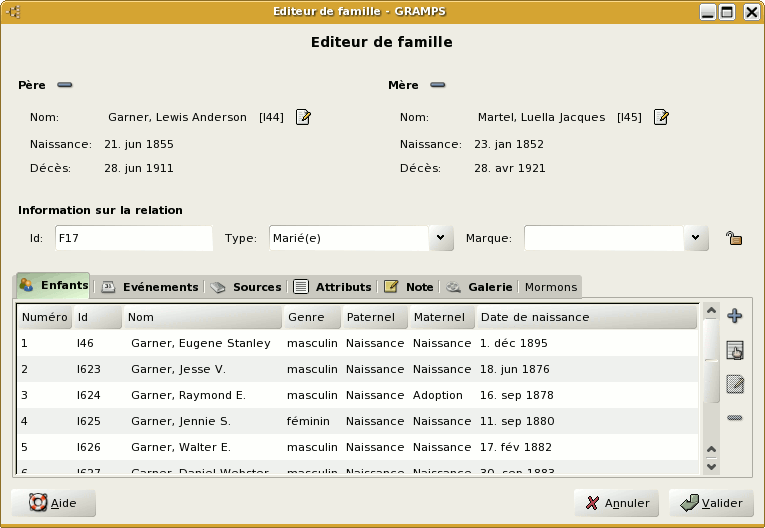Remove the father (Père) from the family
765x528 pixels.
tap(64, 85)
